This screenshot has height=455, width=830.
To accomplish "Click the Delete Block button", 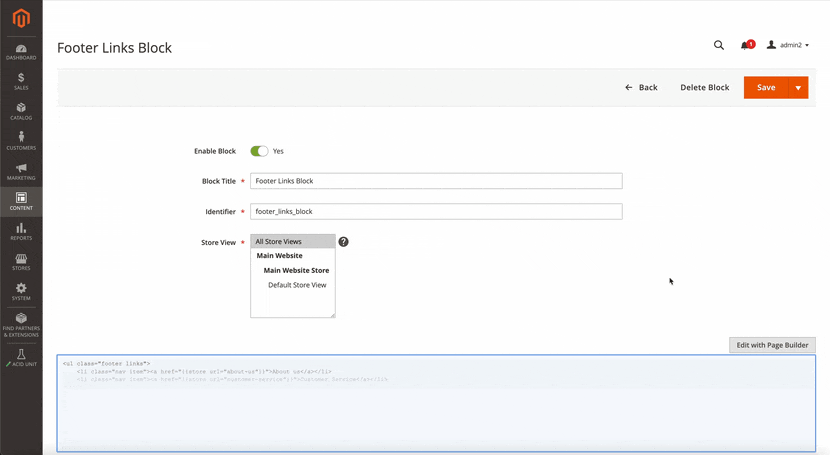I will tap(704, 88).
